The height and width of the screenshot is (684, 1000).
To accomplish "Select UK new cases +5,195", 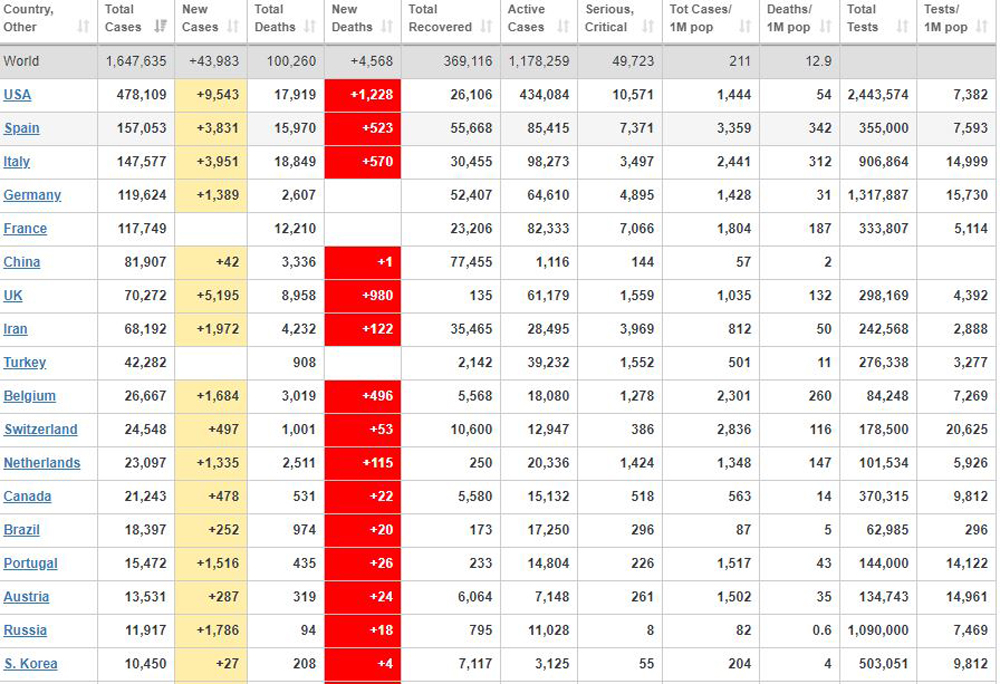I will 210,296.
